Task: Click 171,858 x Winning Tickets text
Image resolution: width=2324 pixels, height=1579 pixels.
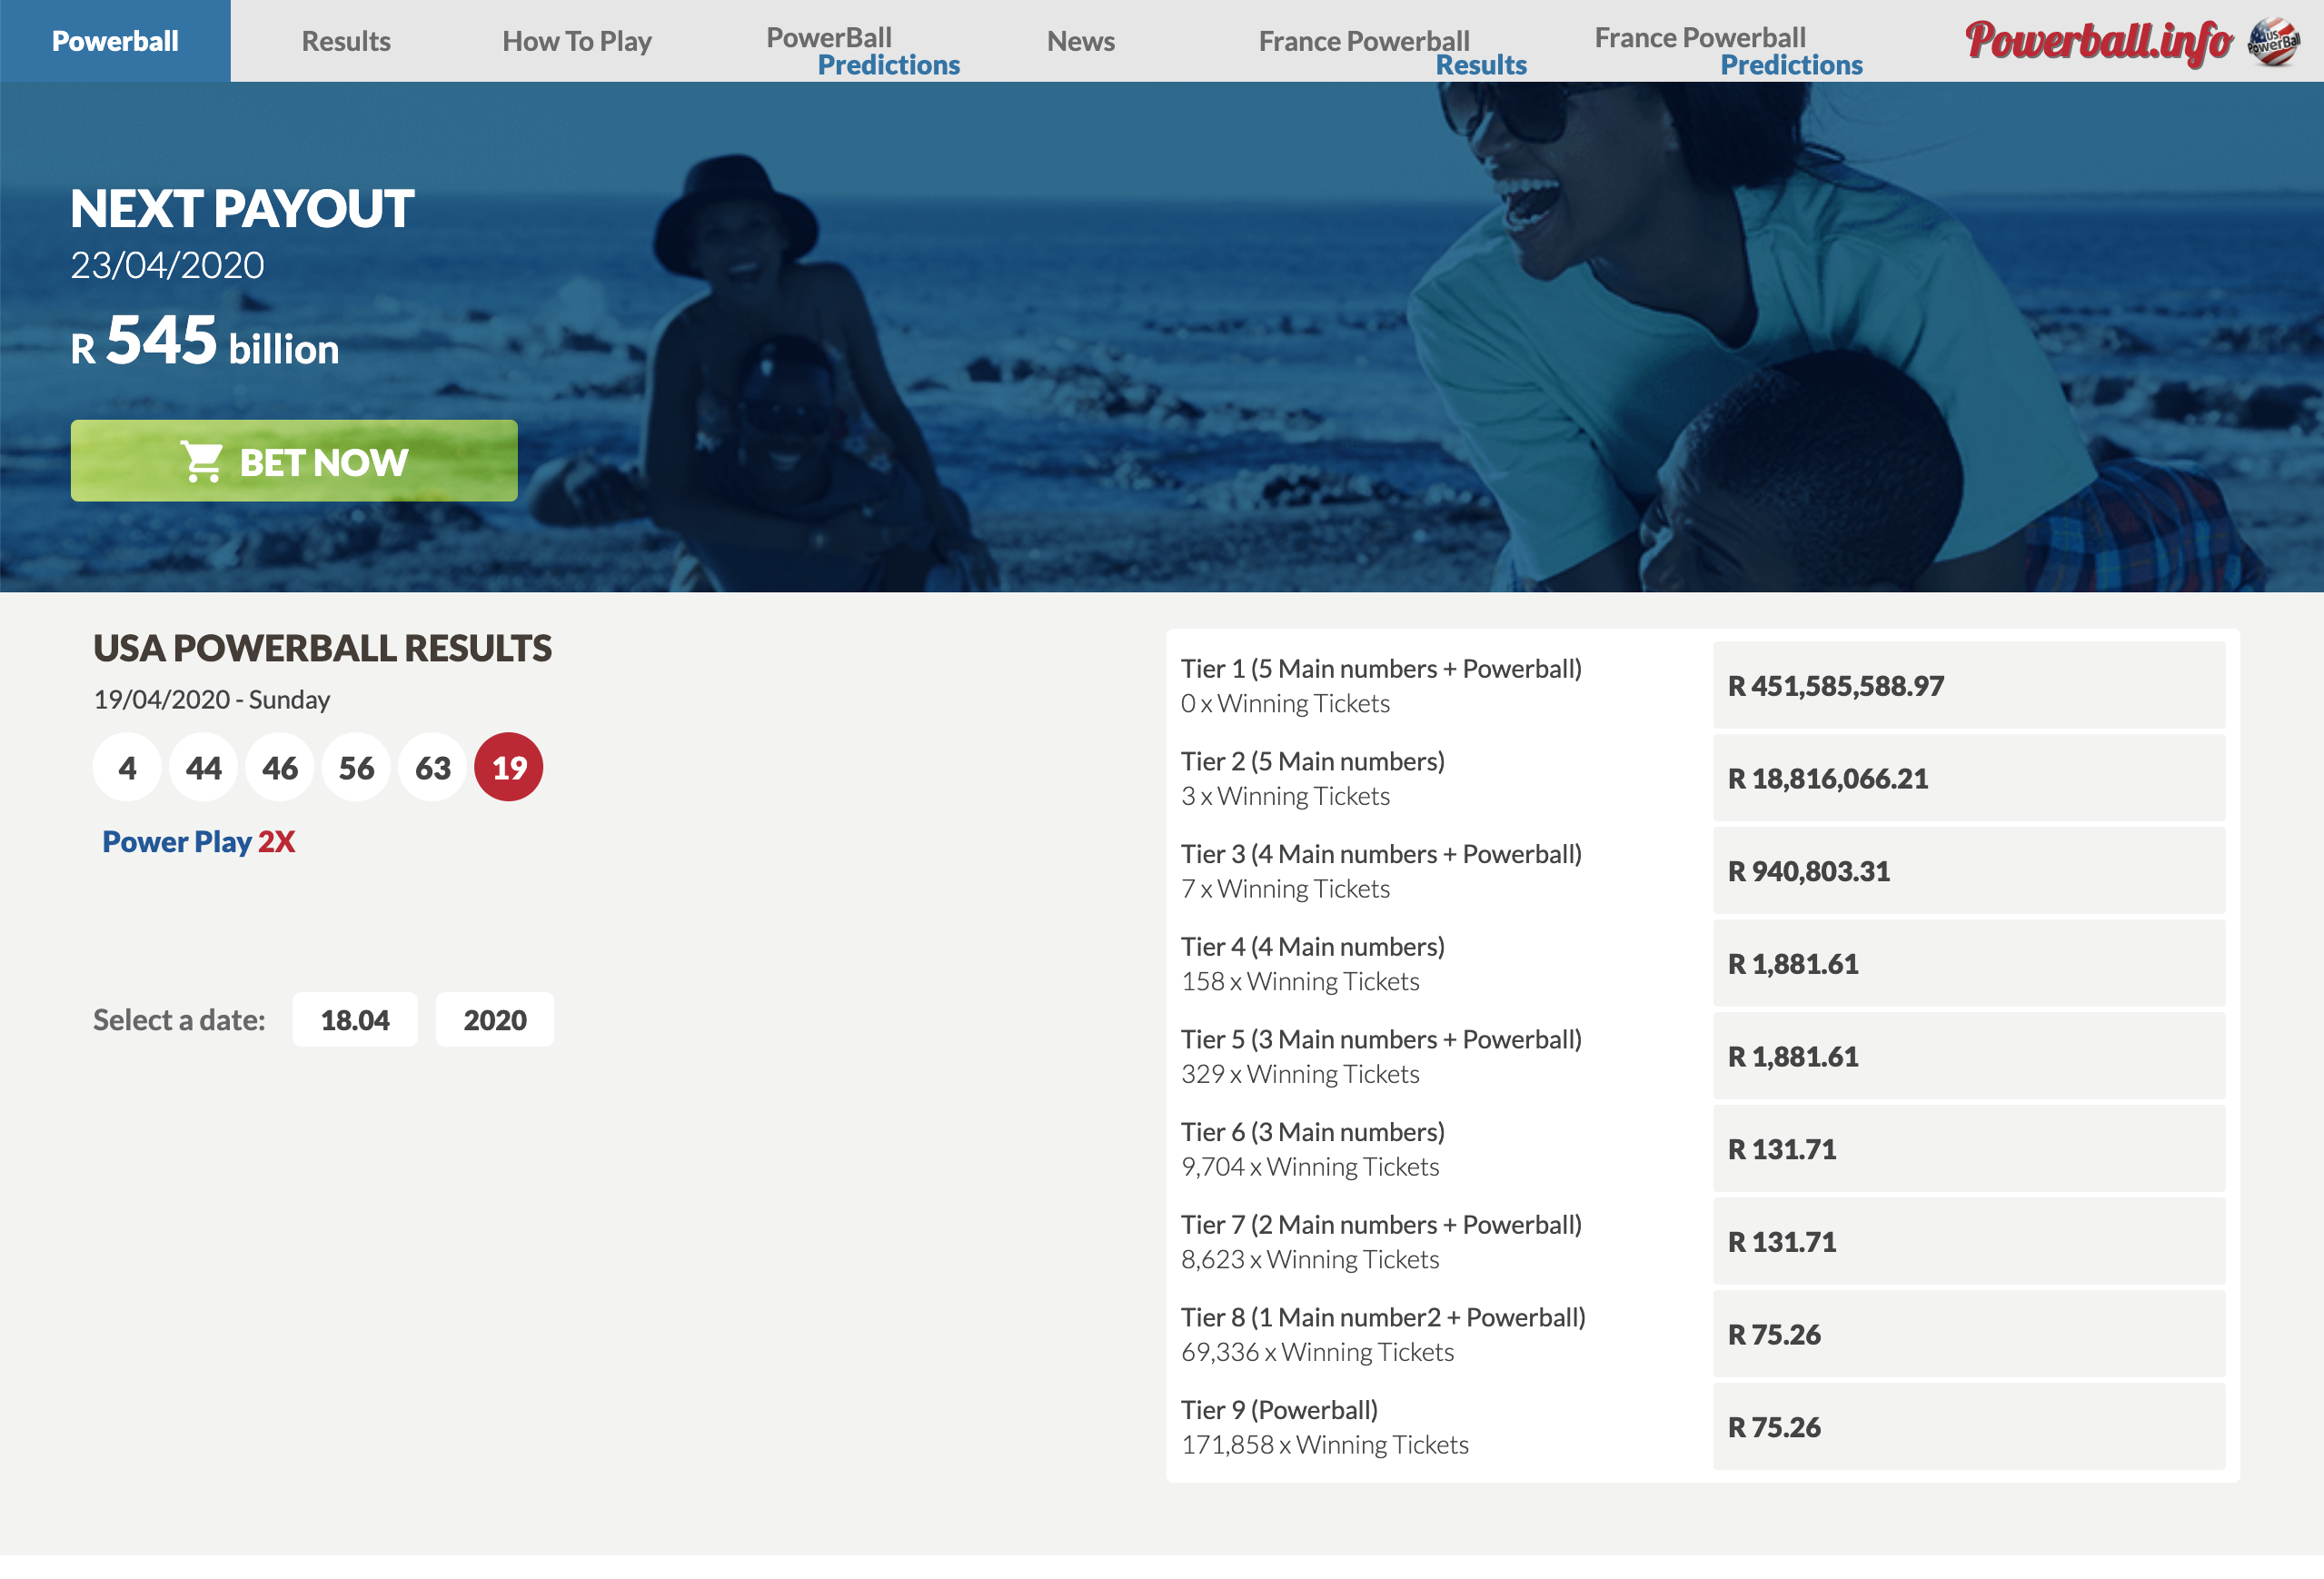Action: pyautogui.click(x=1325, y=1446)
